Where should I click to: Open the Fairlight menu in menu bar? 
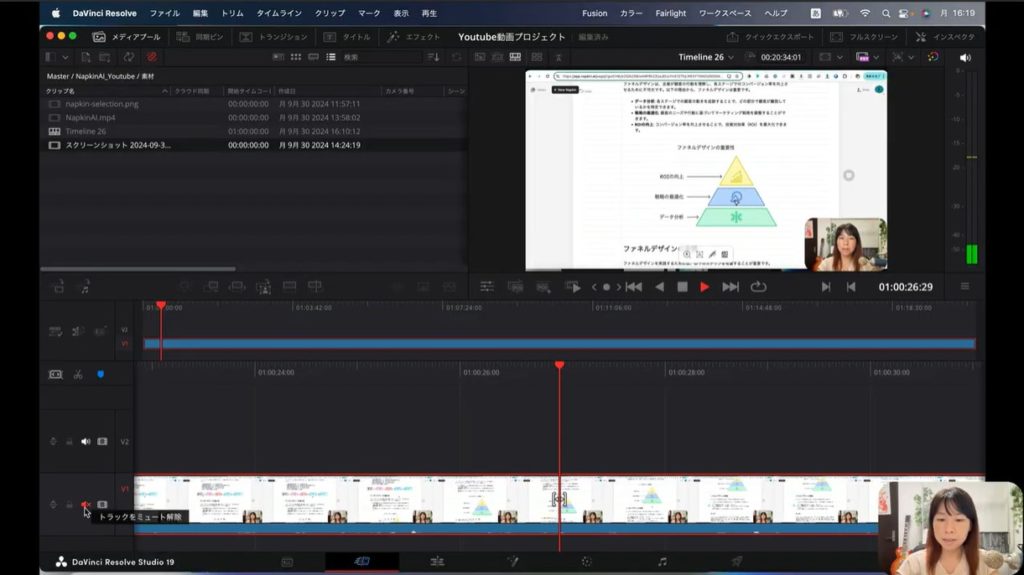click(671, 13)
